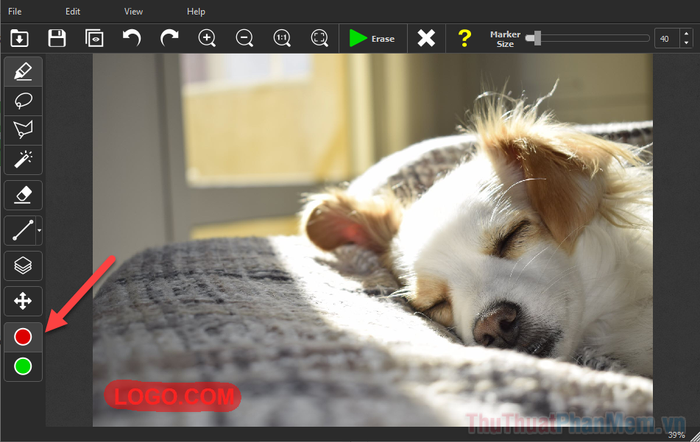Screen dimensions: 700x442
Task: Click the Clone Stamp layers icon
Action: pyautogui.click(x=23, y=266)
